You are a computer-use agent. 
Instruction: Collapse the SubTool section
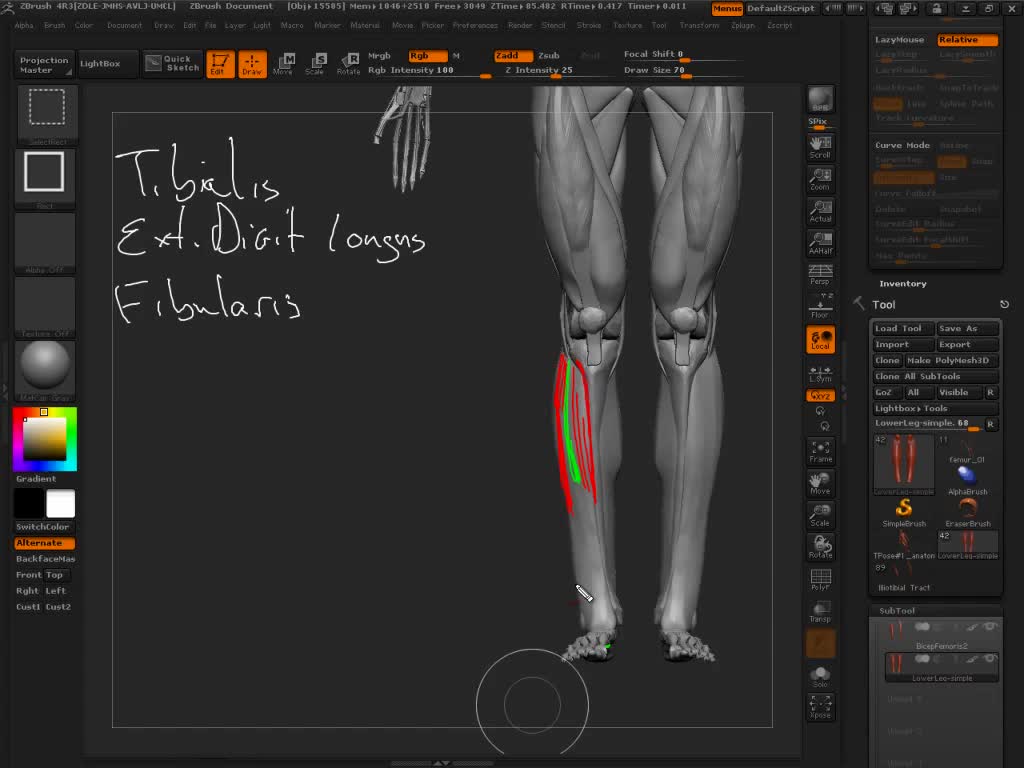click(897, 610)
